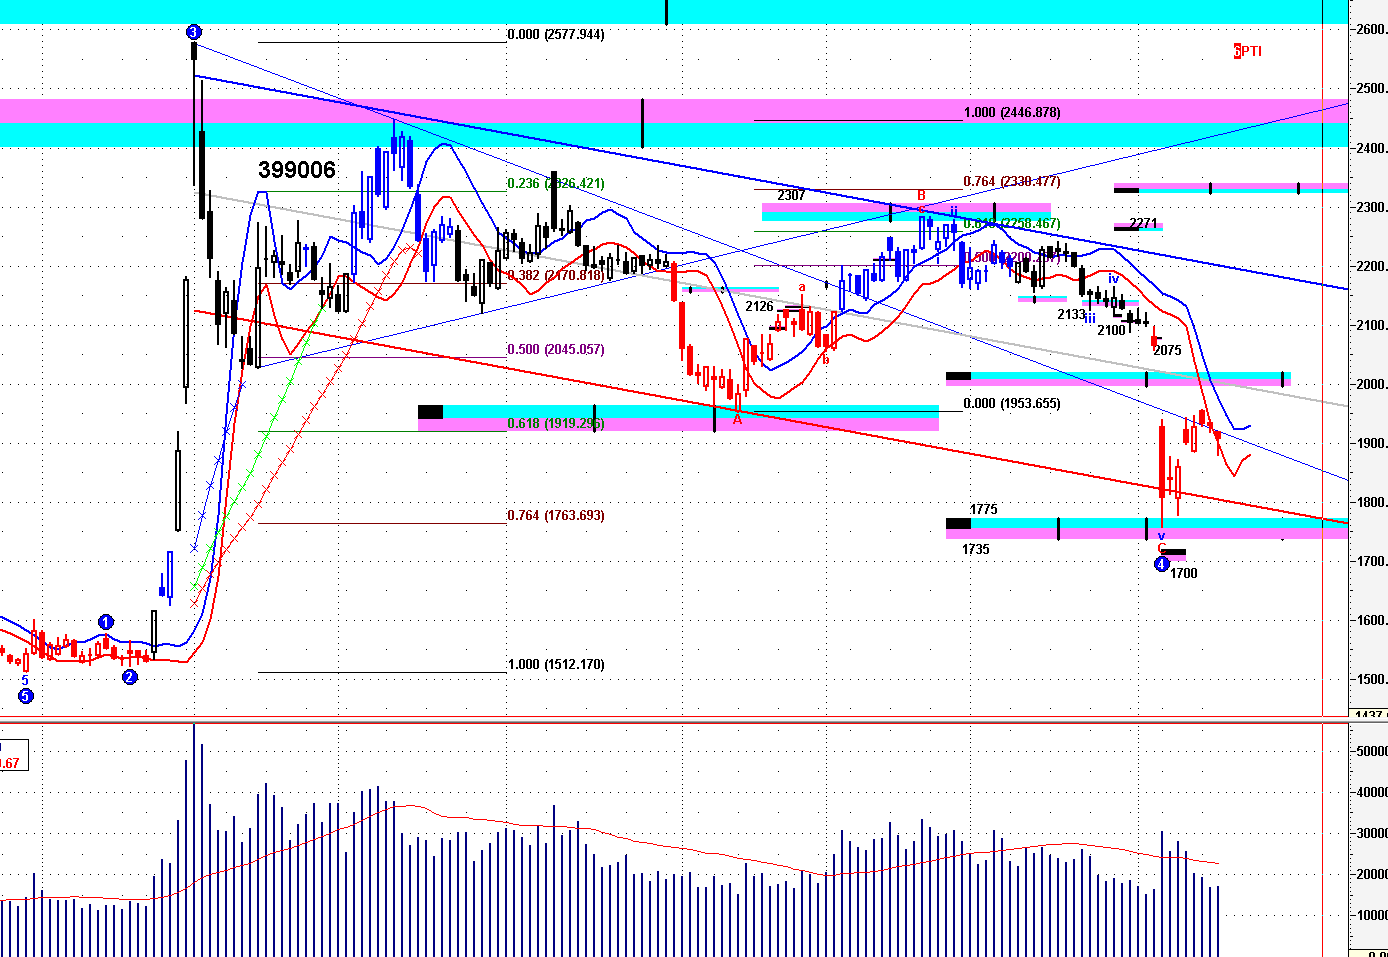Click circled wave 3 marker at peak

pos(194,32)
